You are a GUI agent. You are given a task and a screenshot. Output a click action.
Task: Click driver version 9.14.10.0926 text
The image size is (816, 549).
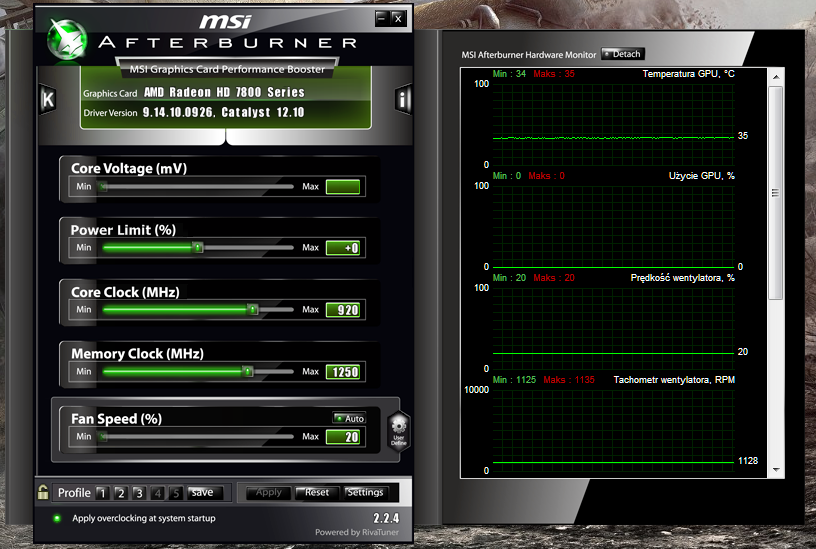point(177,112)
